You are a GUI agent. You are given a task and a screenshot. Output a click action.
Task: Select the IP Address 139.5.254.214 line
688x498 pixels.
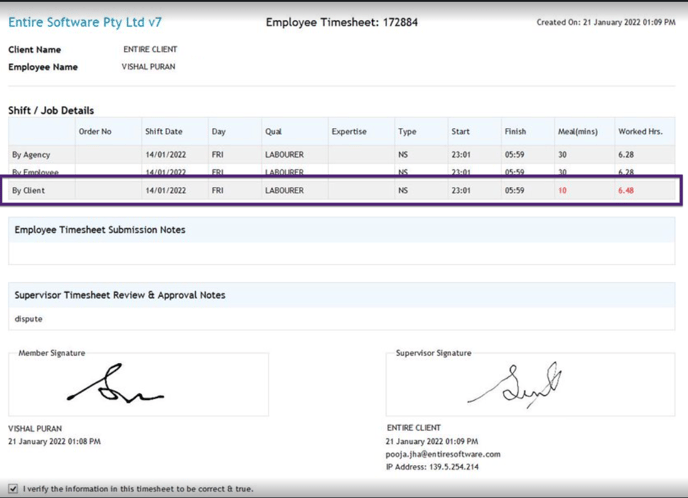point(432,467)
